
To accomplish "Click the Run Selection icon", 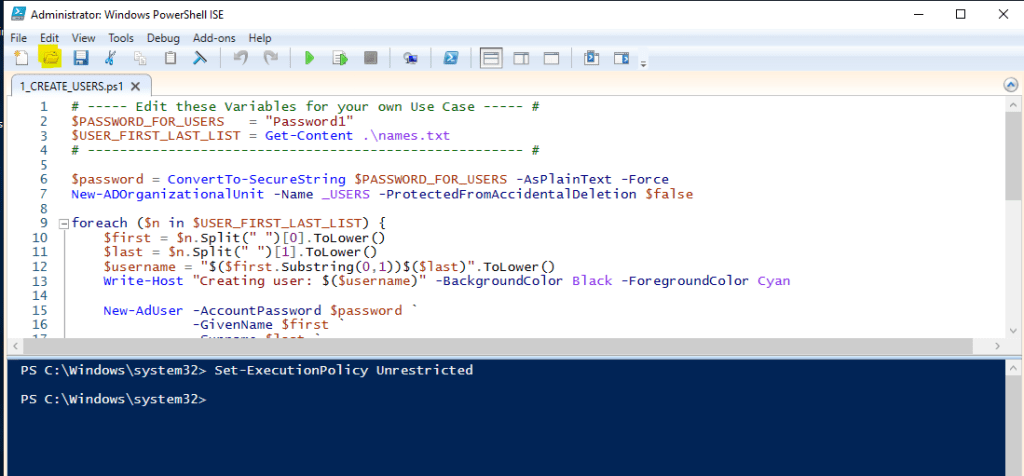I will click(340, 58).
